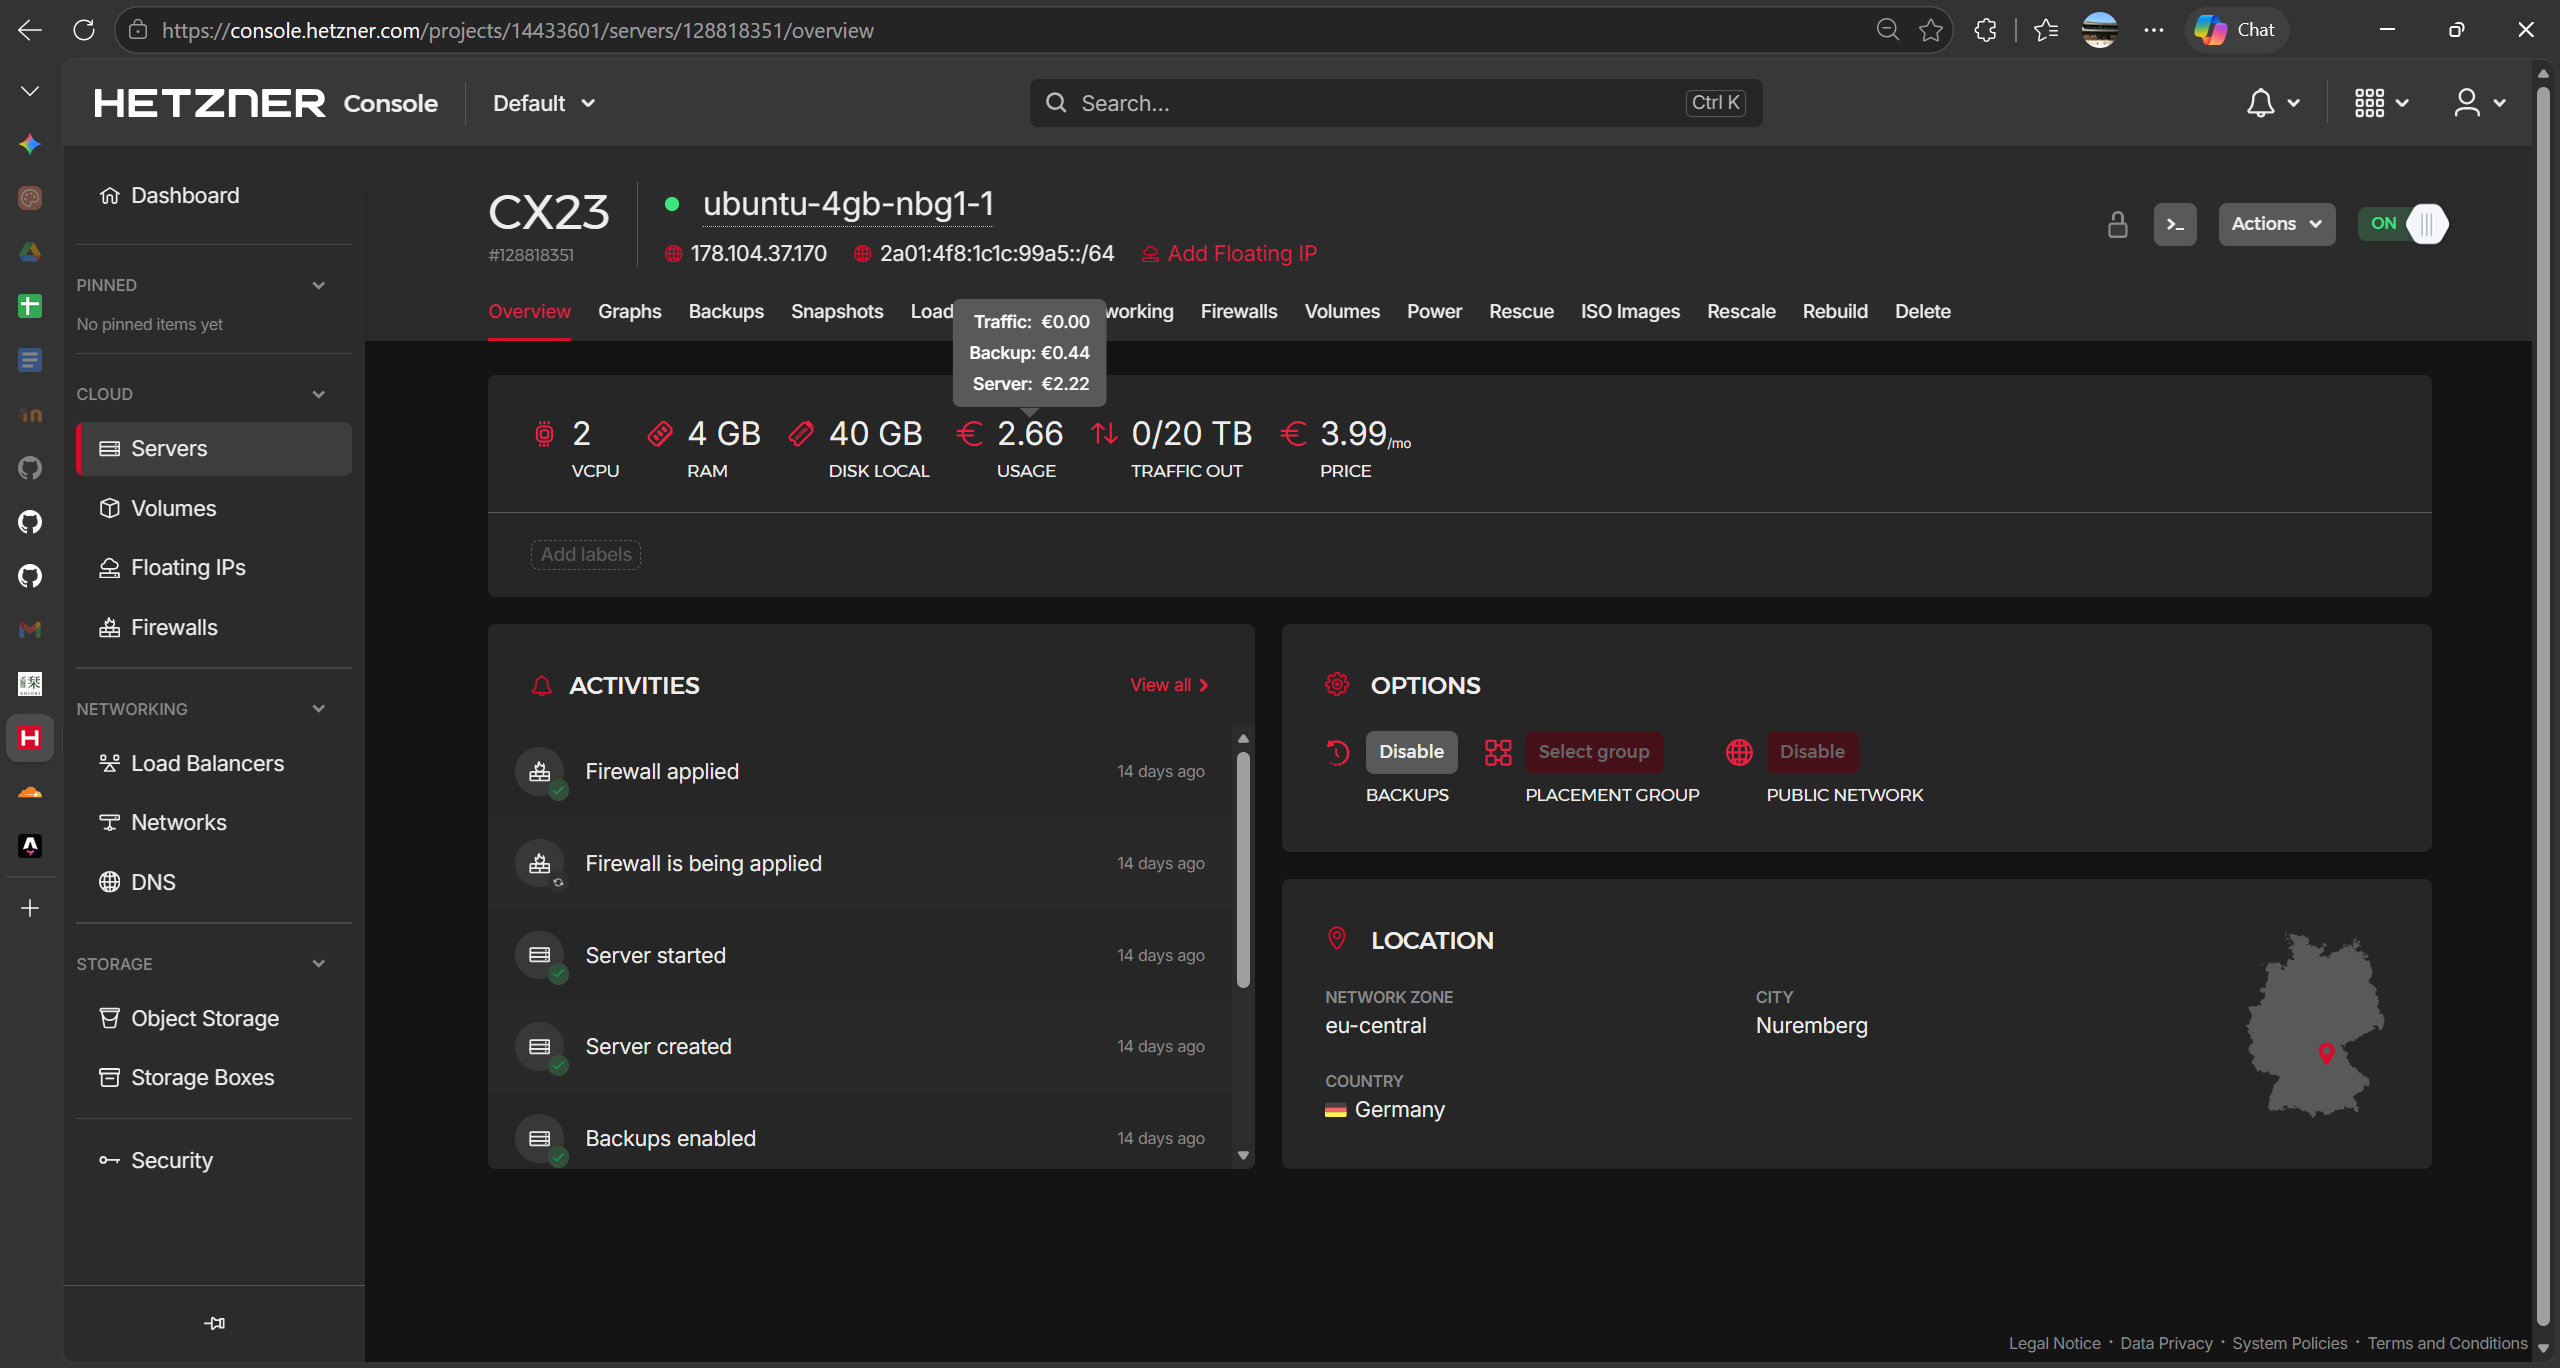Viewport: 2560px width, 1368px height.
Task: Click the browser back arrow
Action: (30, 30)
